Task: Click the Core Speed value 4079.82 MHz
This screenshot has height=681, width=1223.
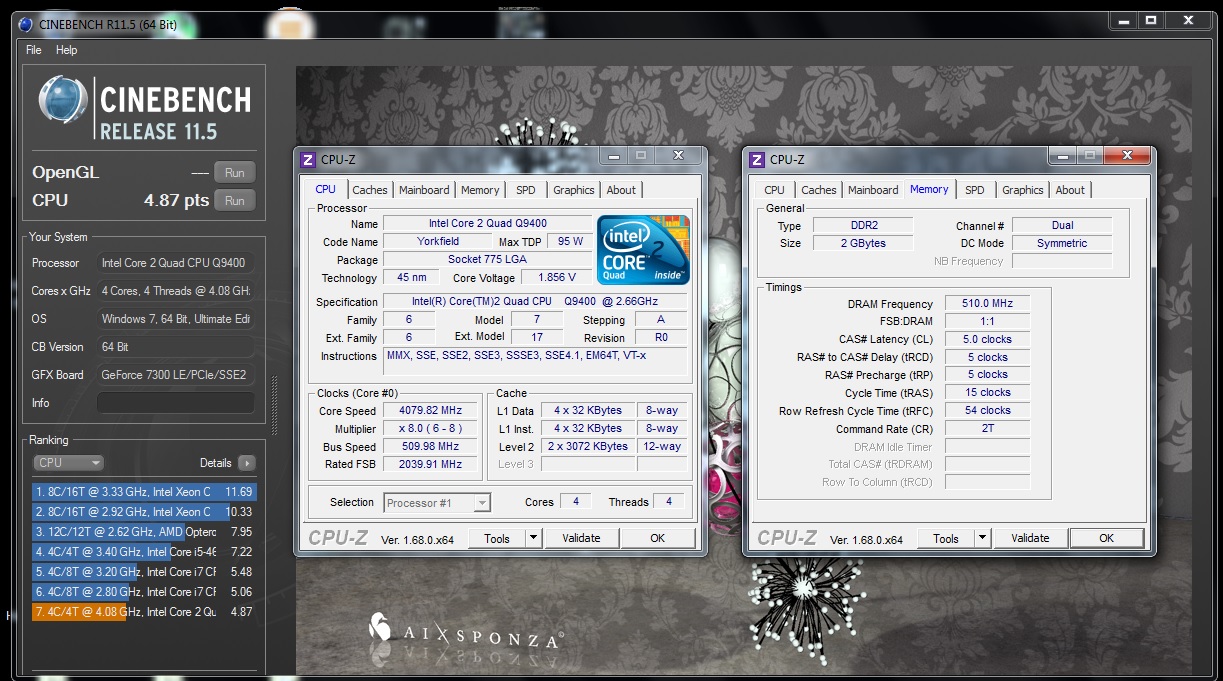Action: pos(432,411)
